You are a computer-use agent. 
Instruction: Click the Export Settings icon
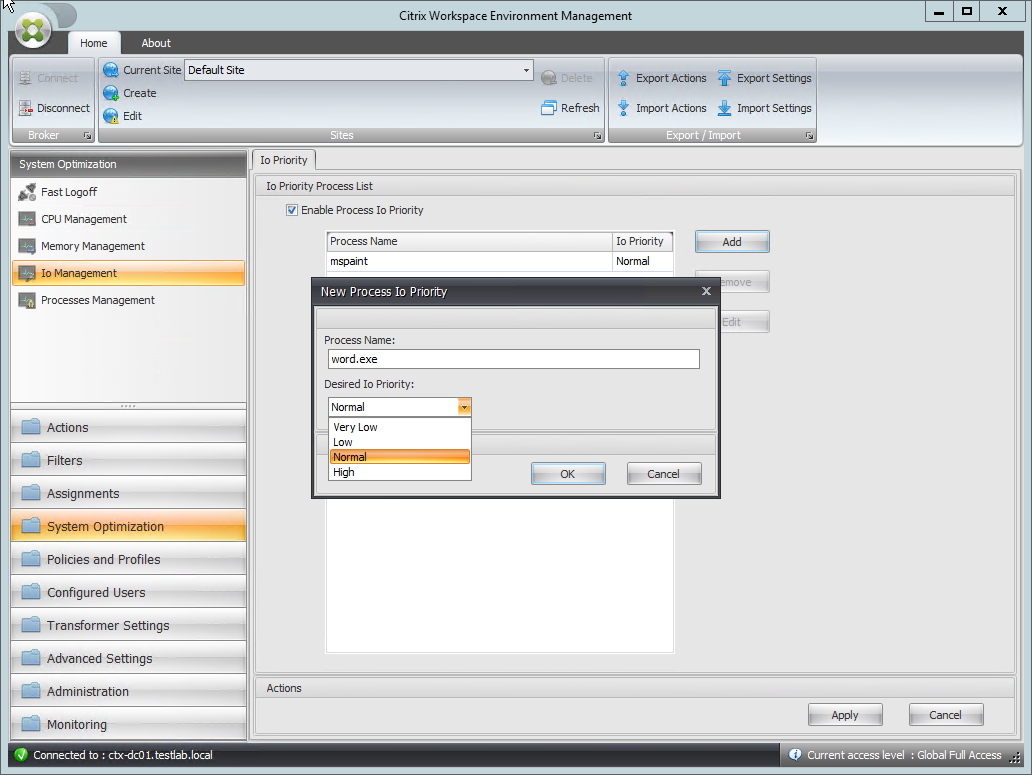pyautogui.click(x=724, y=78)
